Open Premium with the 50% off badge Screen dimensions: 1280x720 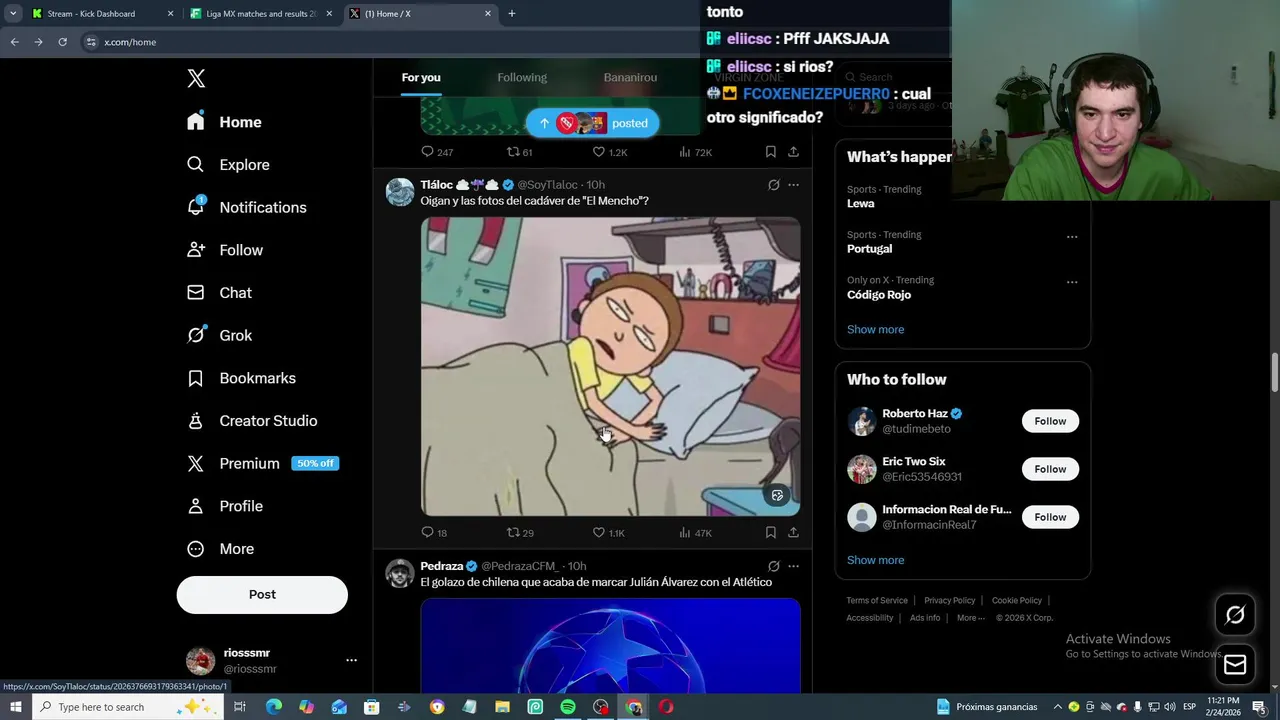[263, 463]
